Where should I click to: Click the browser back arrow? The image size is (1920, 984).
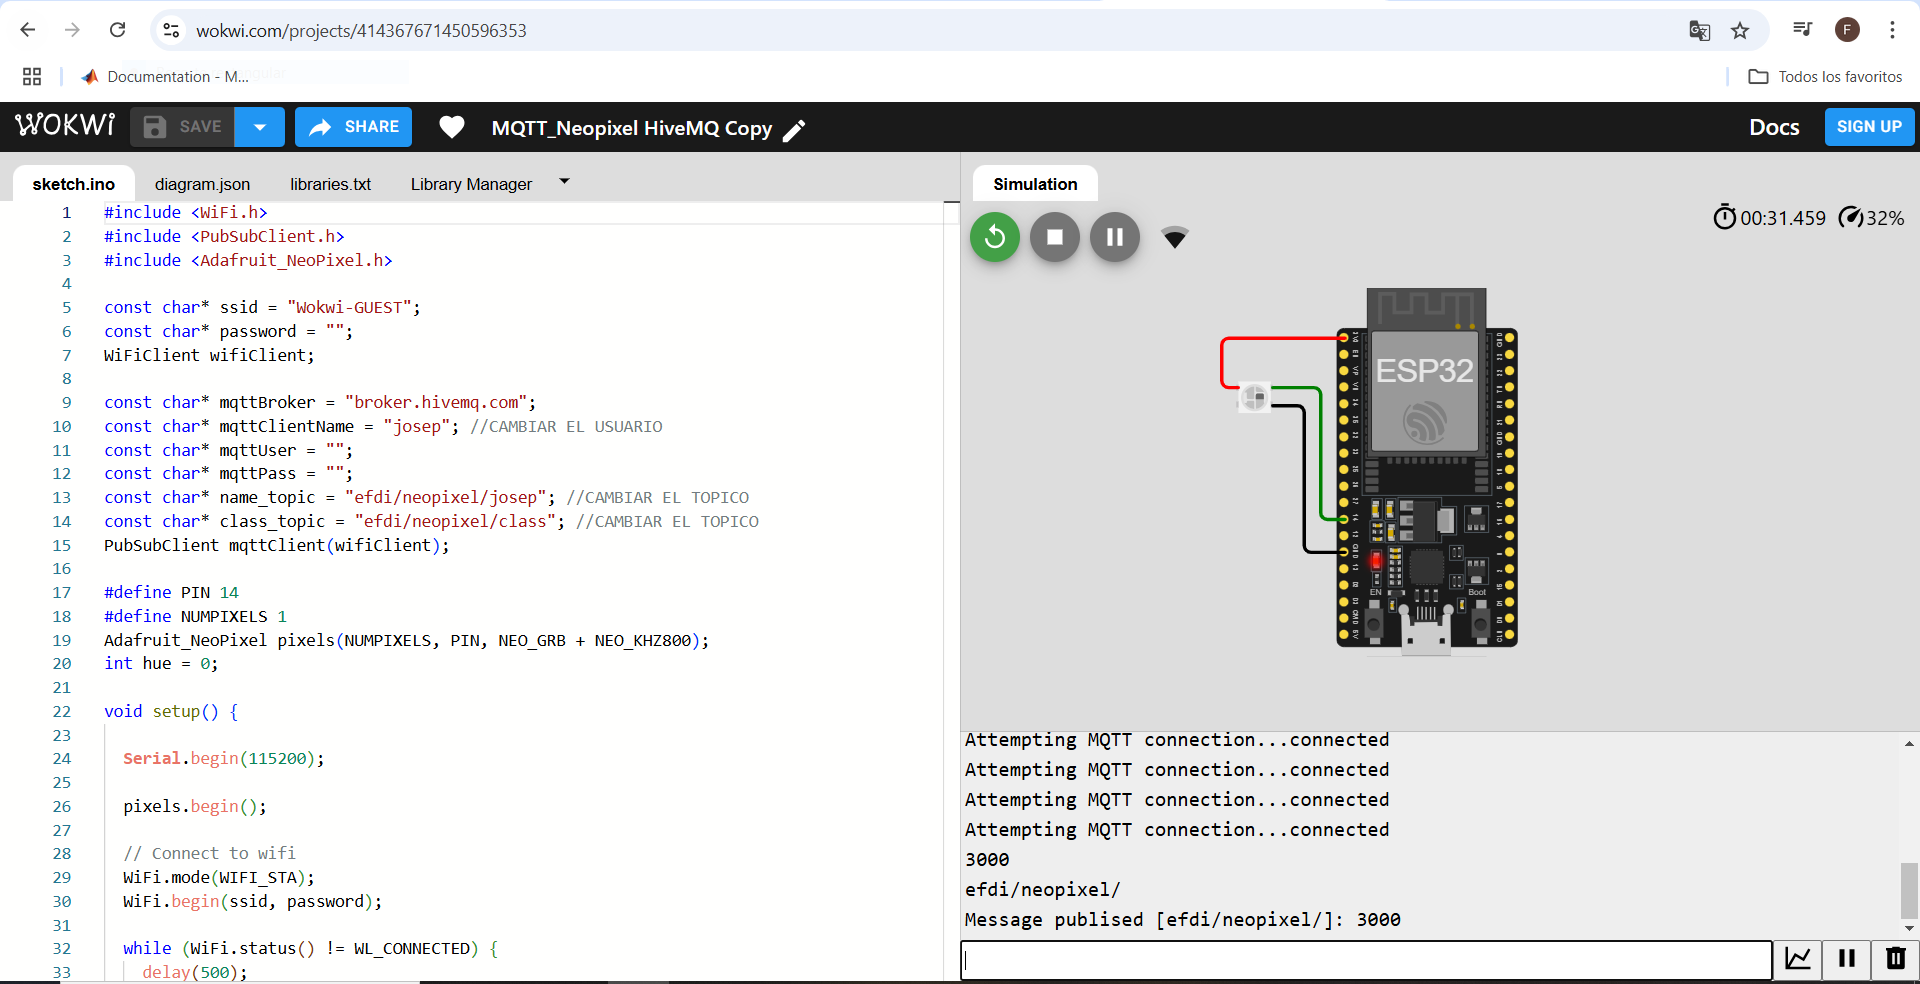coord(28,30)
